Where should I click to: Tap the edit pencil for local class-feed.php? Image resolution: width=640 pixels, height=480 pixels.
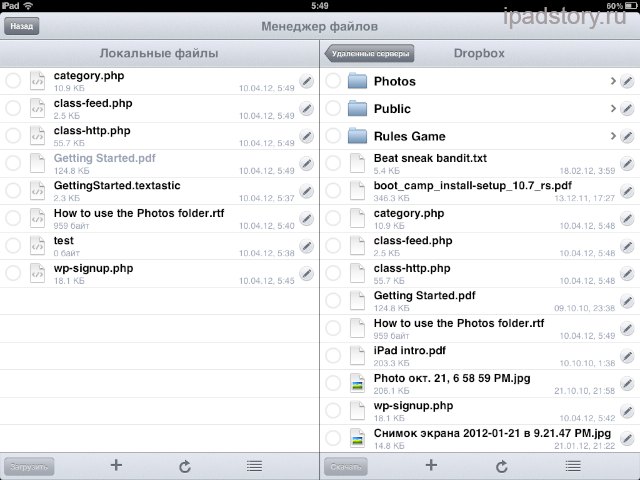click(307, 109)
